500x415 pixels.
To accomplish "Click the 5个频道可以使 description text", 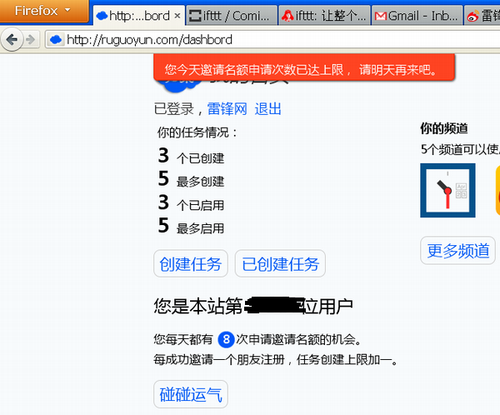I will [460, 149].
